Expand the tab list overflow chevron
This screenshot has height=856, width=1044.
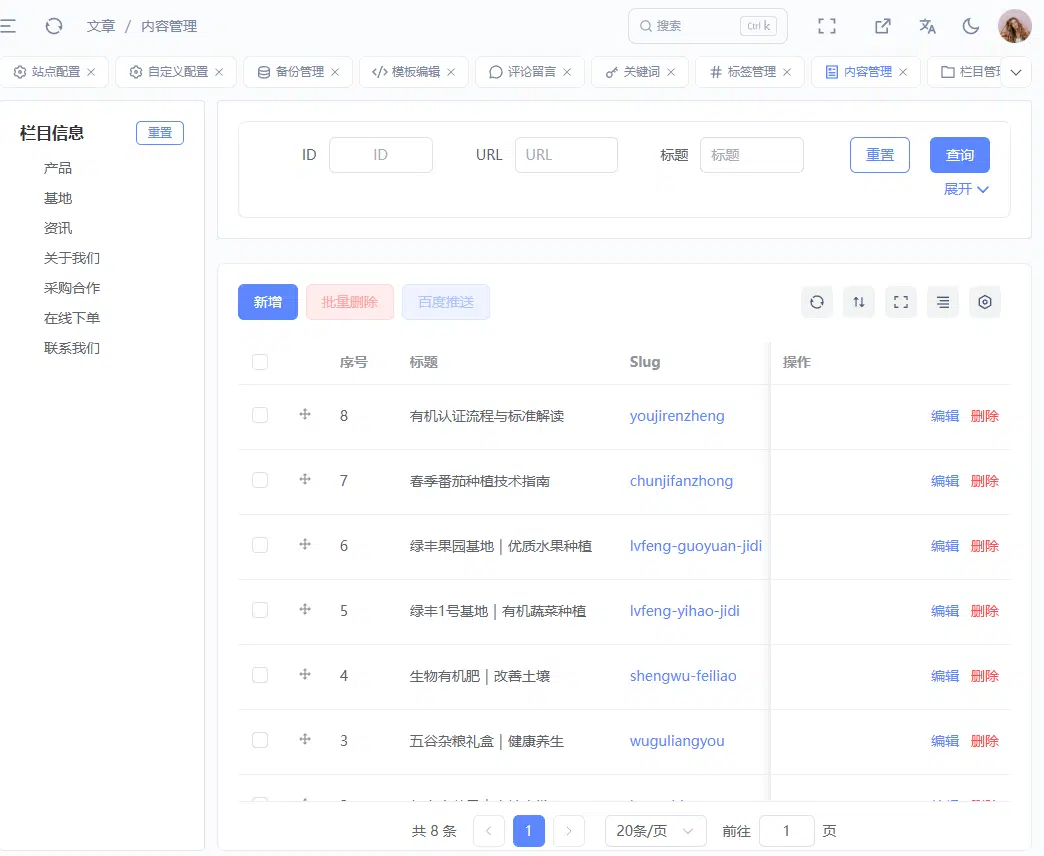tap(1016, 72)
